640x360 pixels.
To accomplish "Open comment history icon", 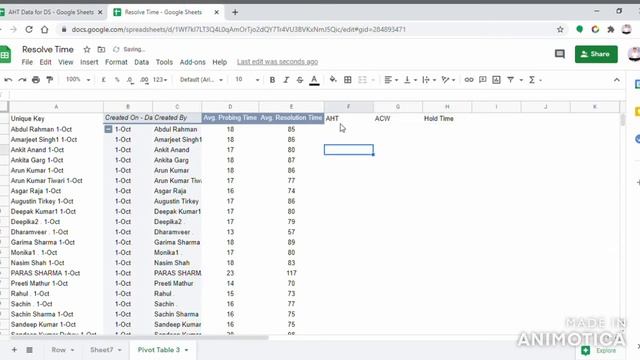I will click(x=560, y=54).
